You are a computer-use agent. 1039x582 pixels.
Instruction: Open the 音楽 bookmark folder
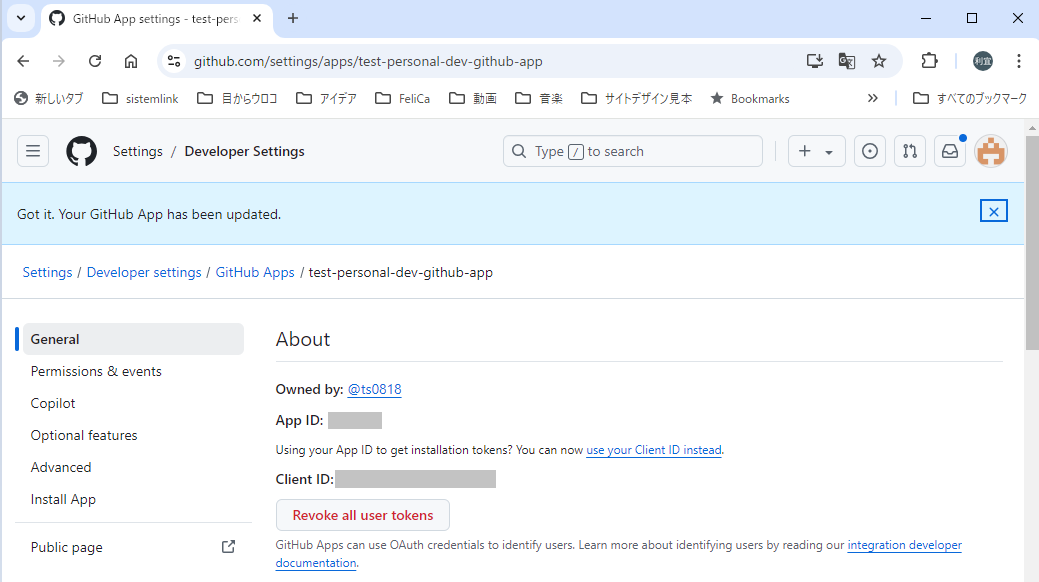(539, 98)
